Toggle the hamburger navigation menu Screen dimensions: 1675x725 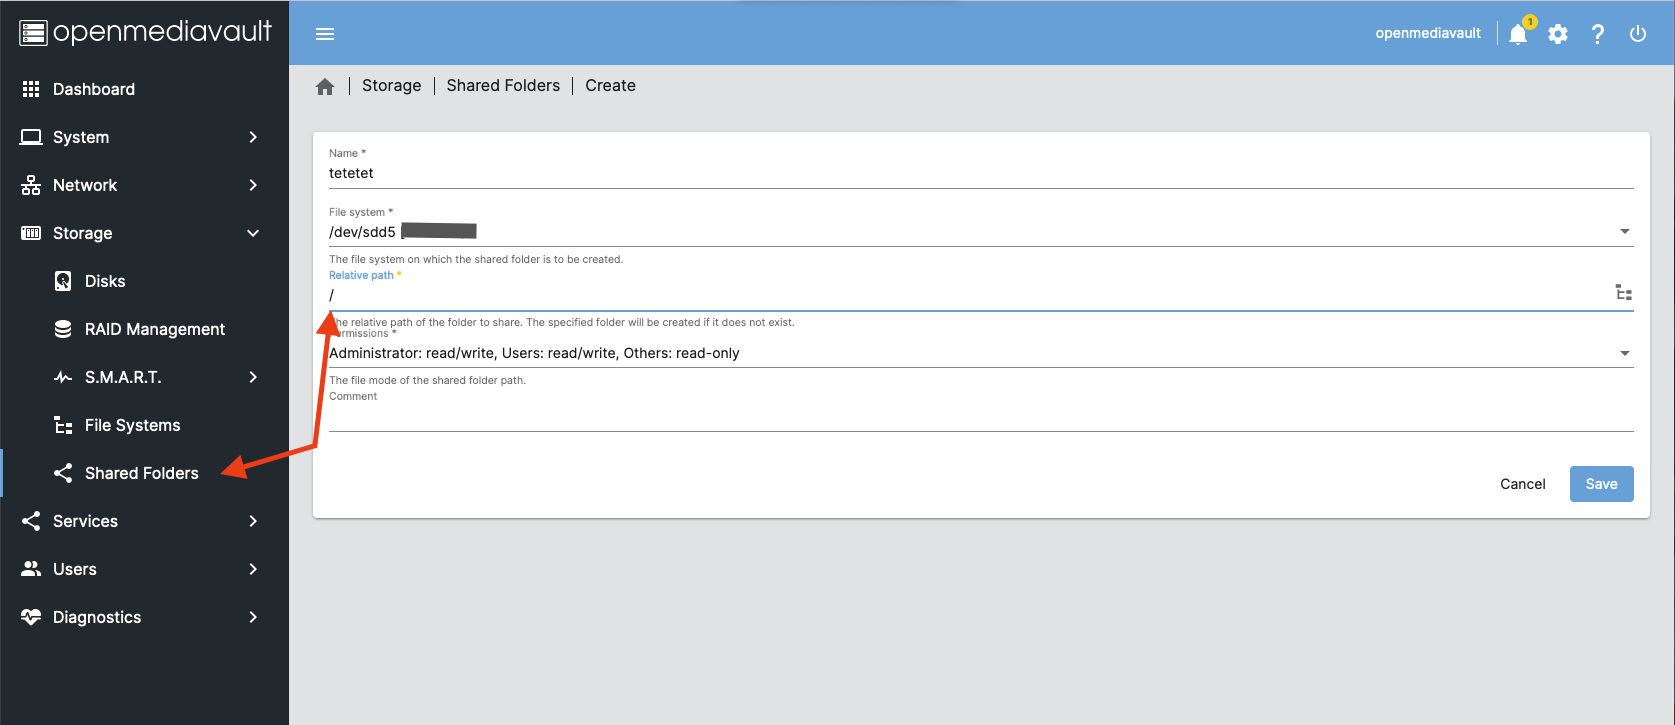(325, 33)
